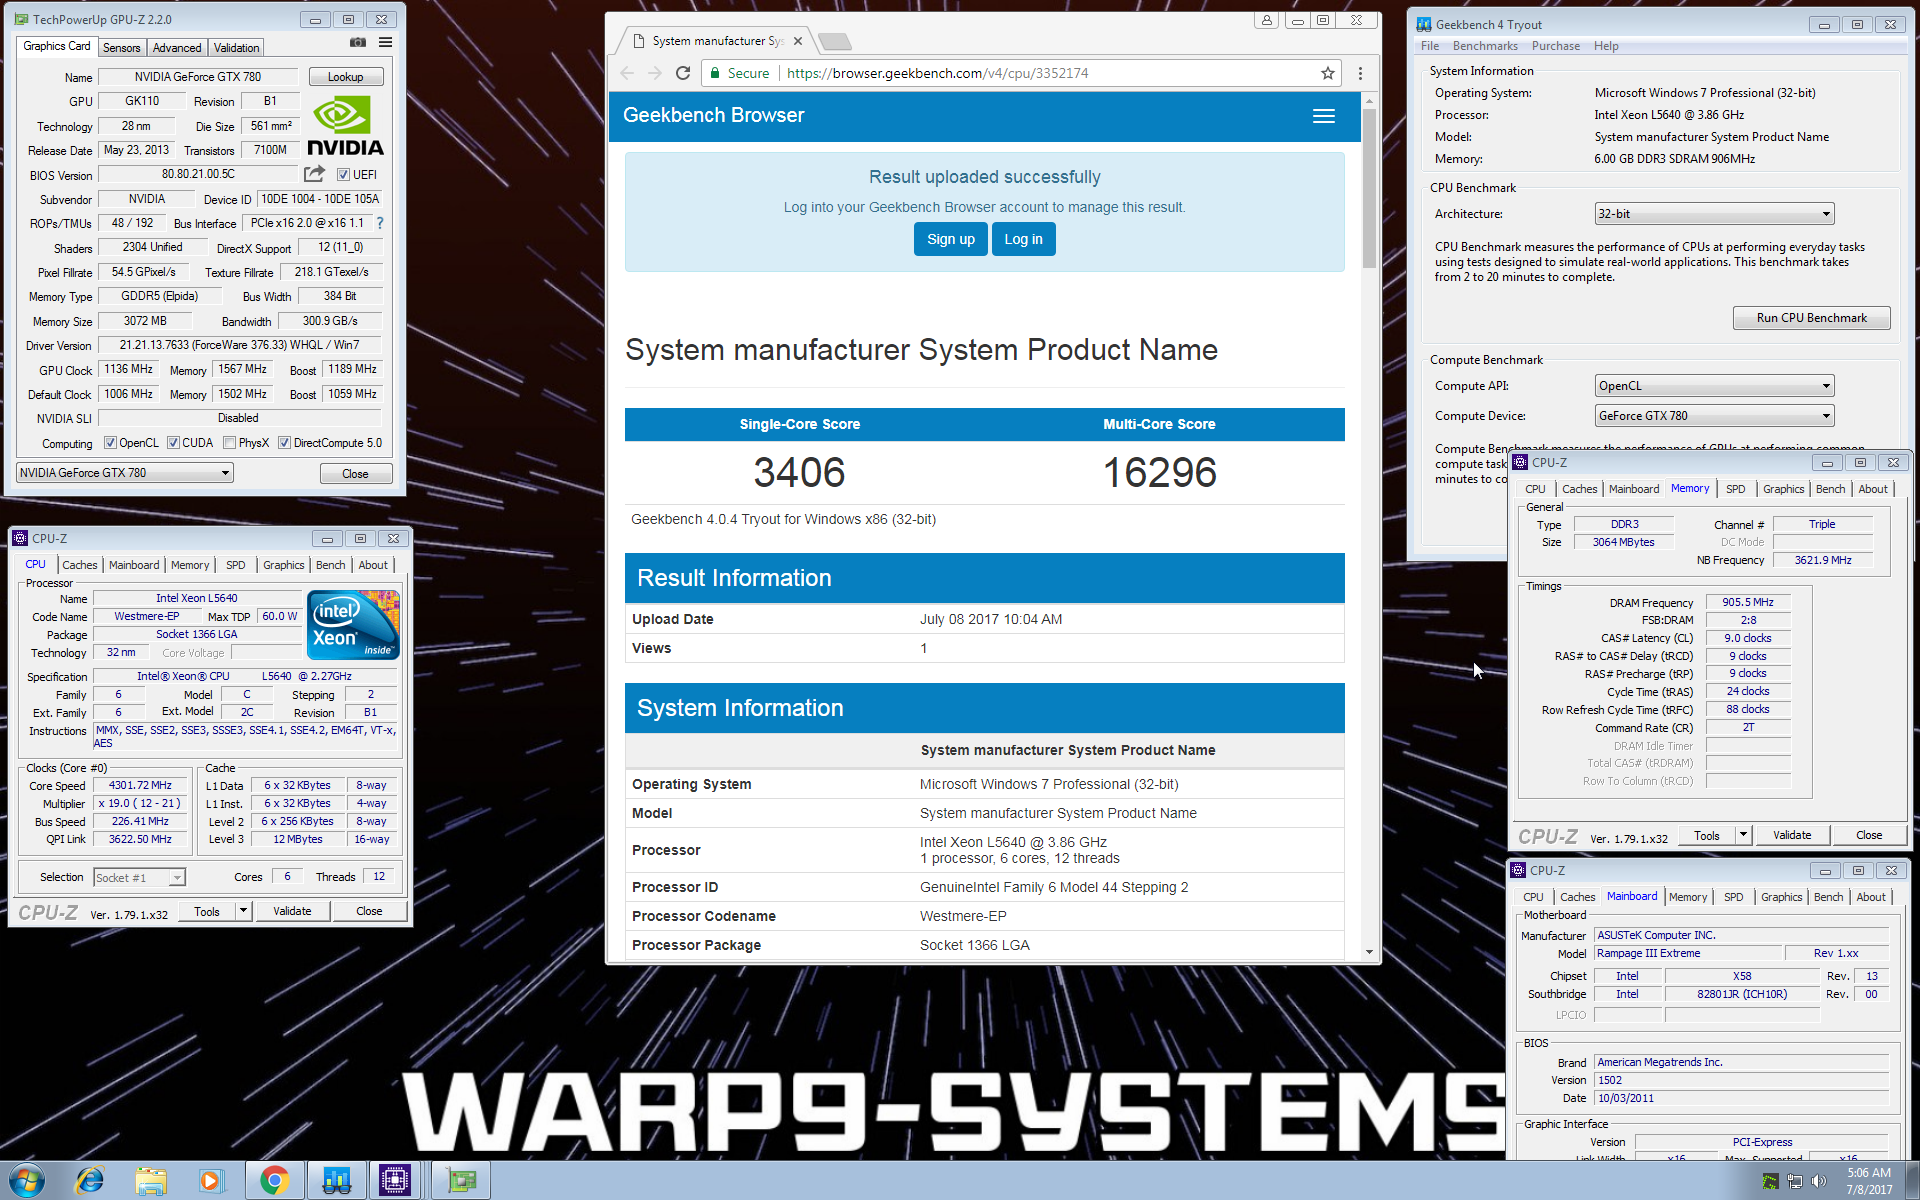Open the Help menu in Geekbench 4

pyautogui.click(x=1606, y=46)
